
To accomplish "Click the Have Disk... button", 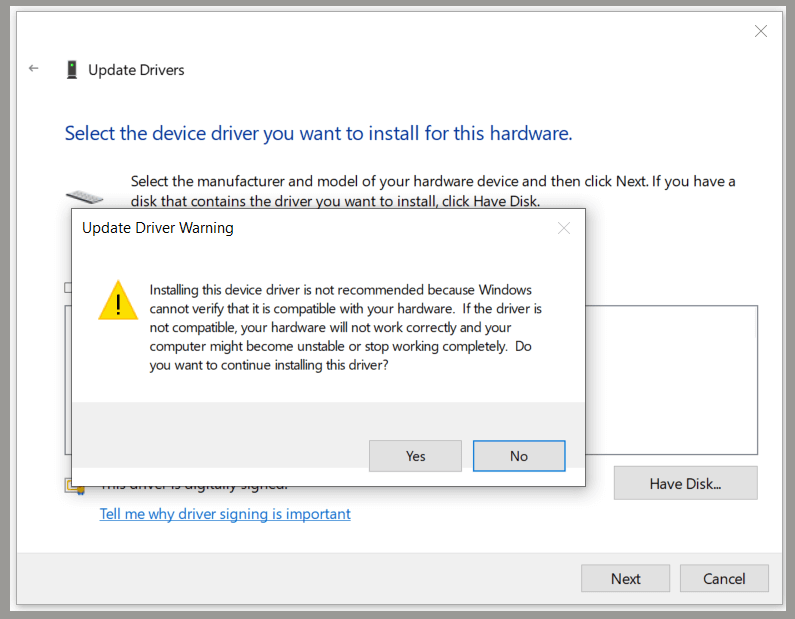I will click(685, 483).
